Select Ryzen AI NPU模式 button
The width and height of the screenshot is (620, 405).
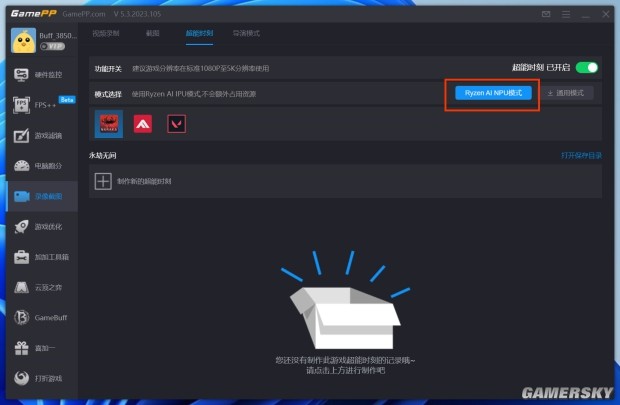point(493,93)
